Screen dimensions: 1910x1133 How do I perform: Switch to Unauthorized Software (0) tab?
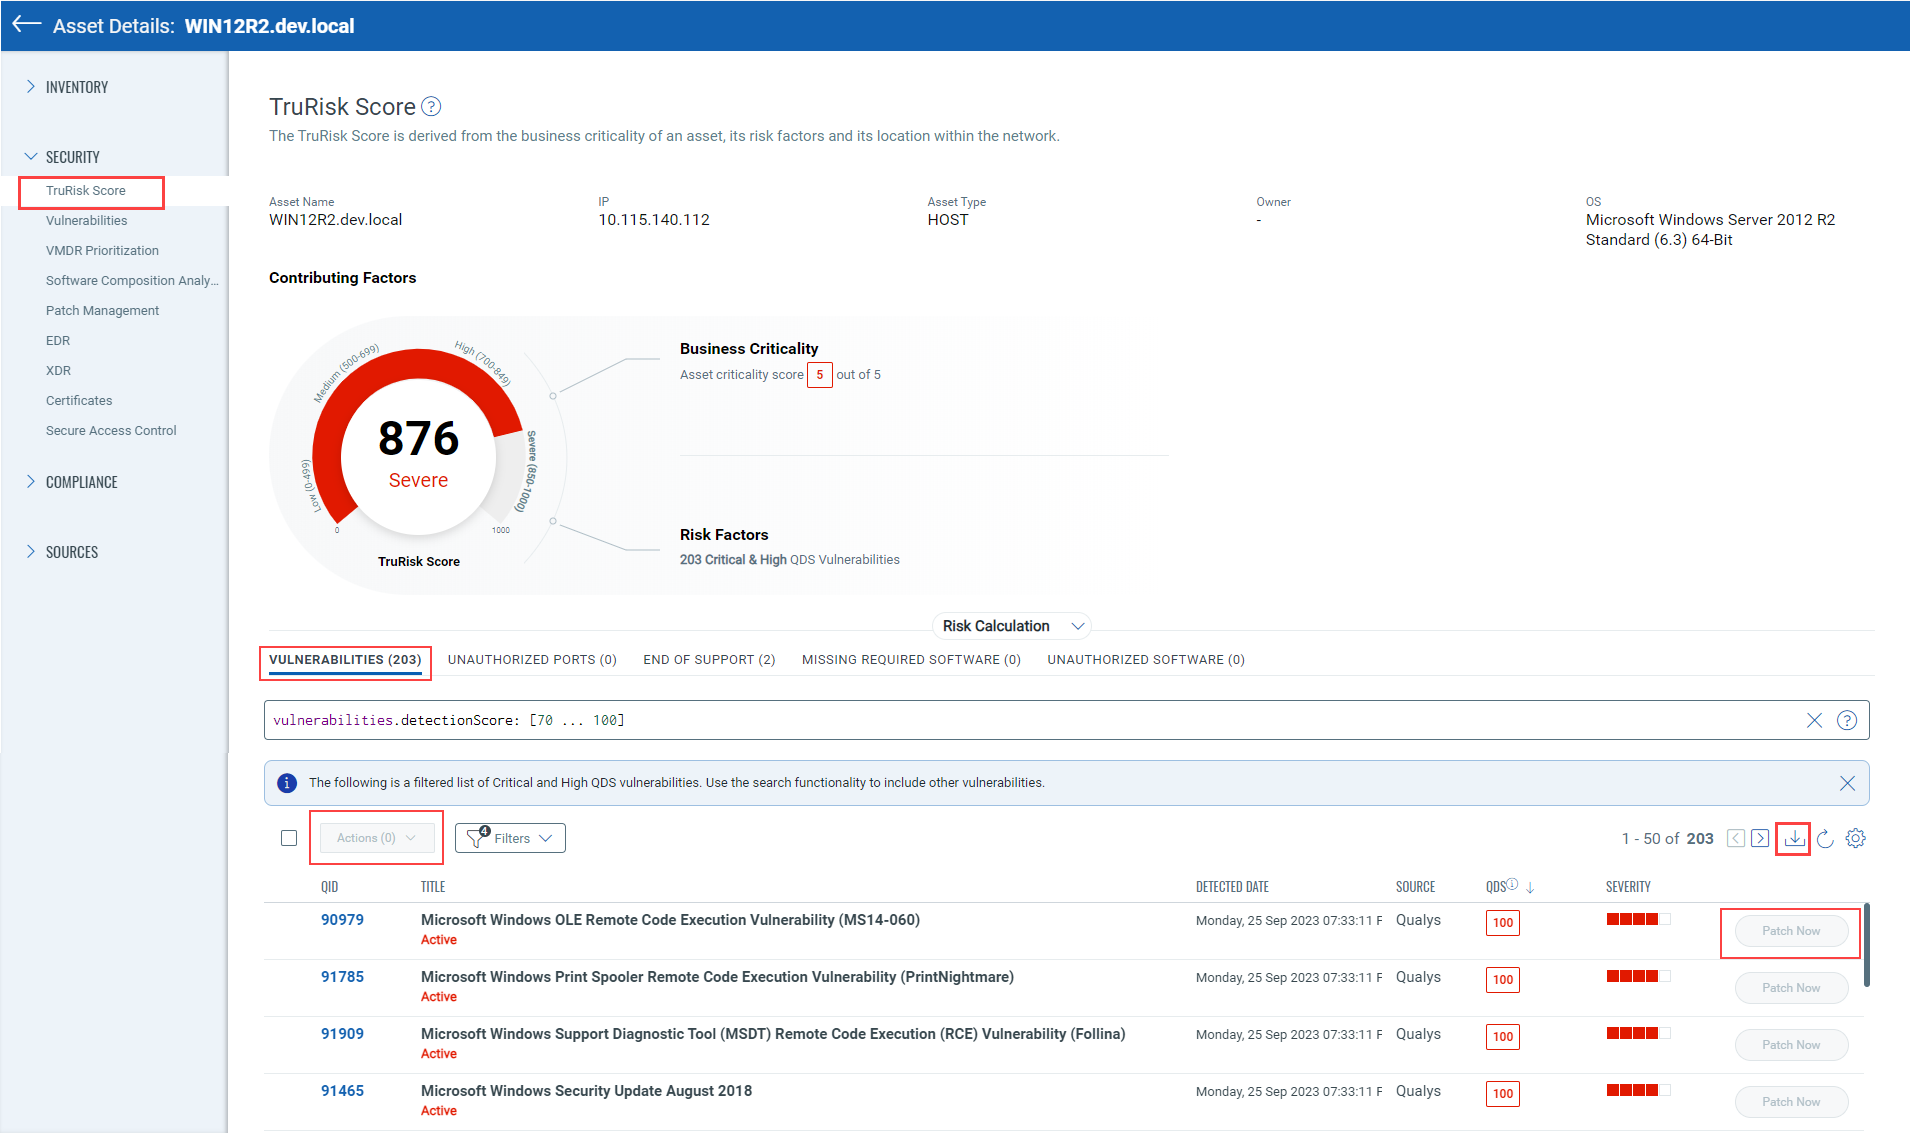pos(1146,660)
